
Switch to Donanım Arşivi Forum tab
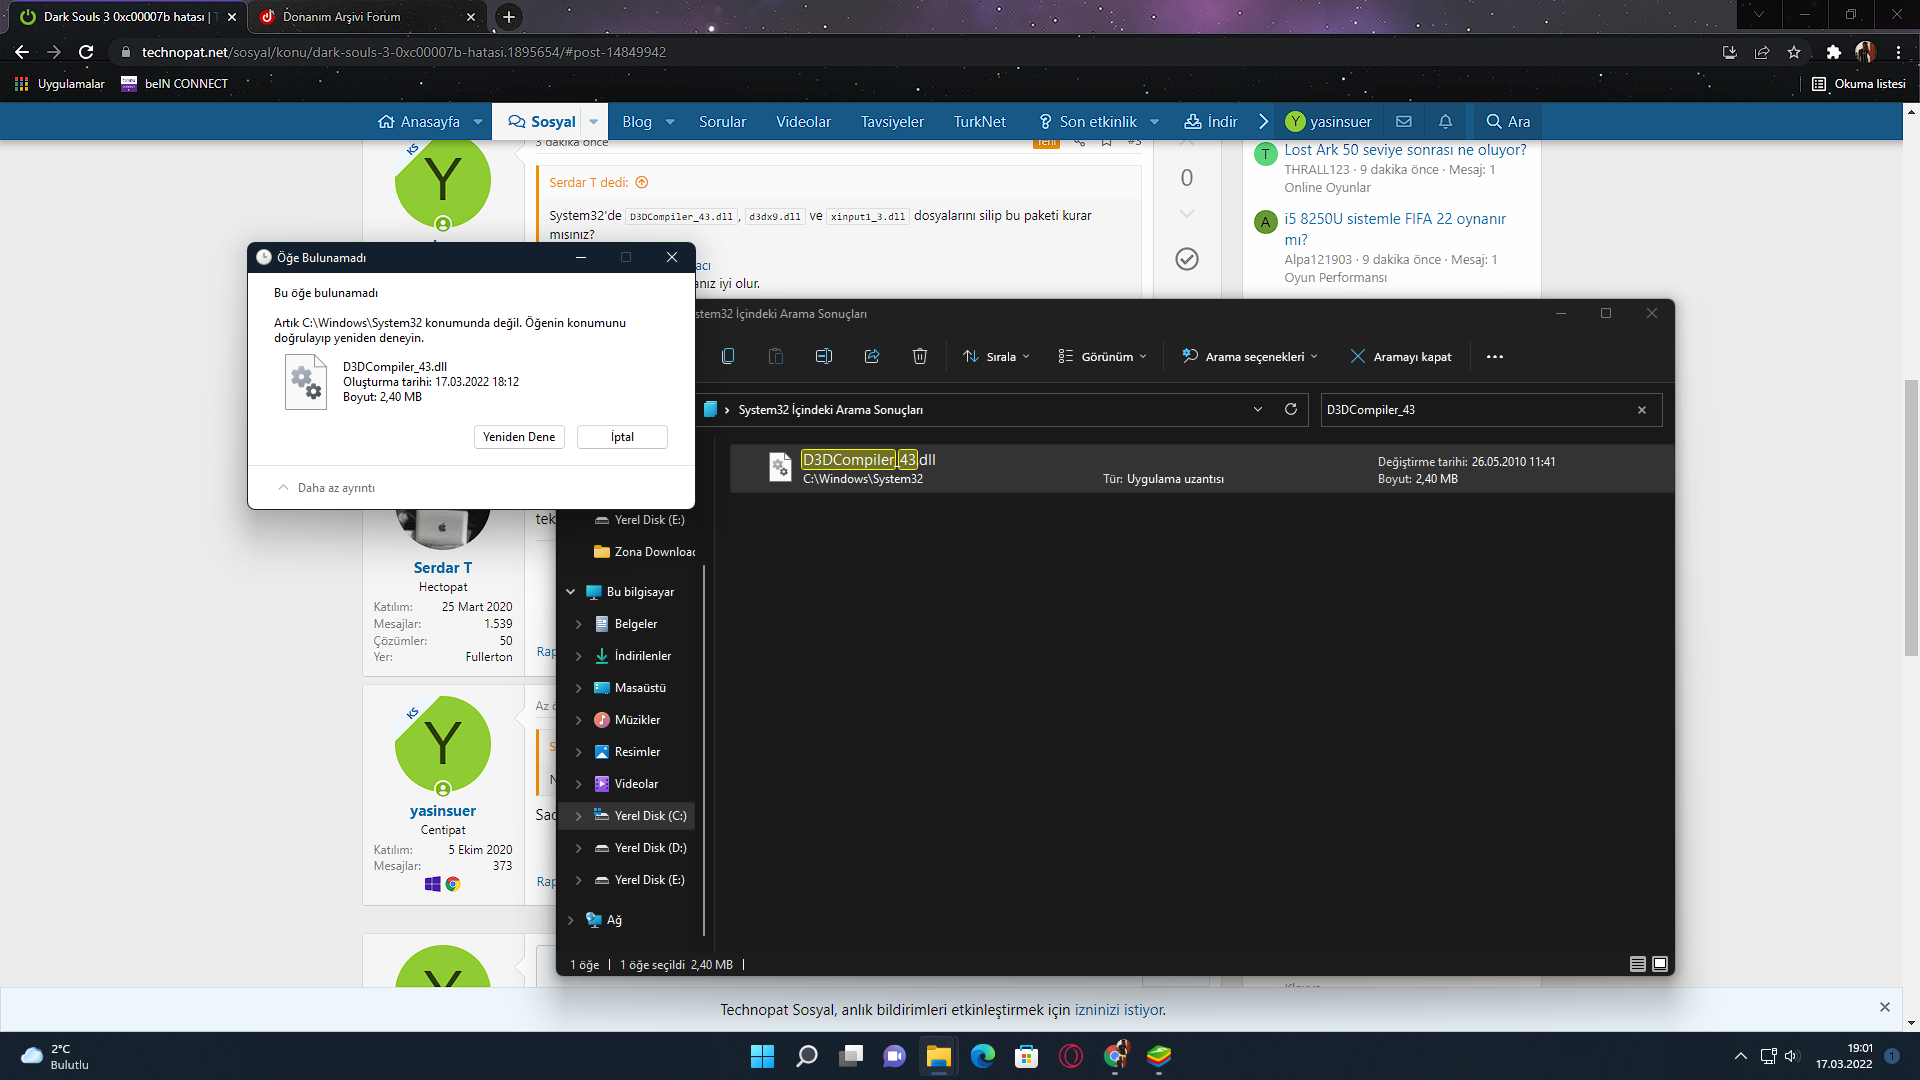(x=342, y=17)
